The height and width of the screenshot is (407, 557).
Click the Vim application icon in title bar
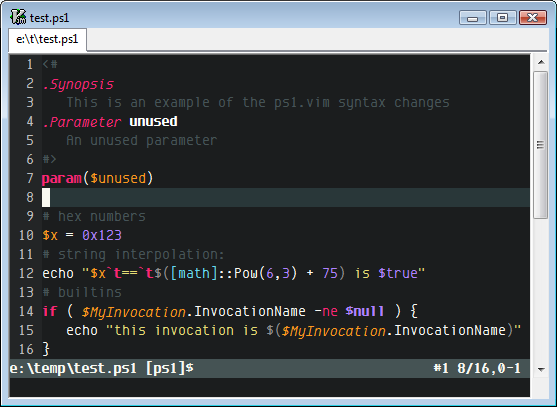(18, 17)
